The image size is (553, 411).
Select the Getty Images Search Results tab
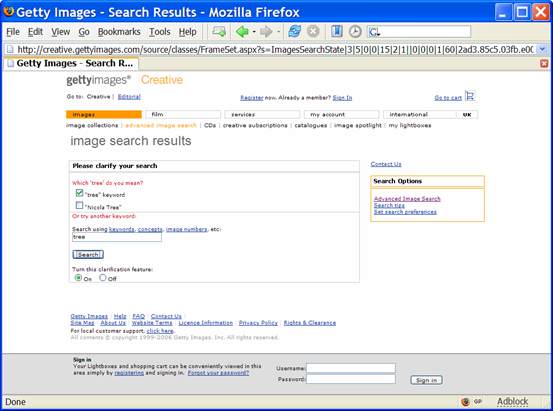pos(71,64)
